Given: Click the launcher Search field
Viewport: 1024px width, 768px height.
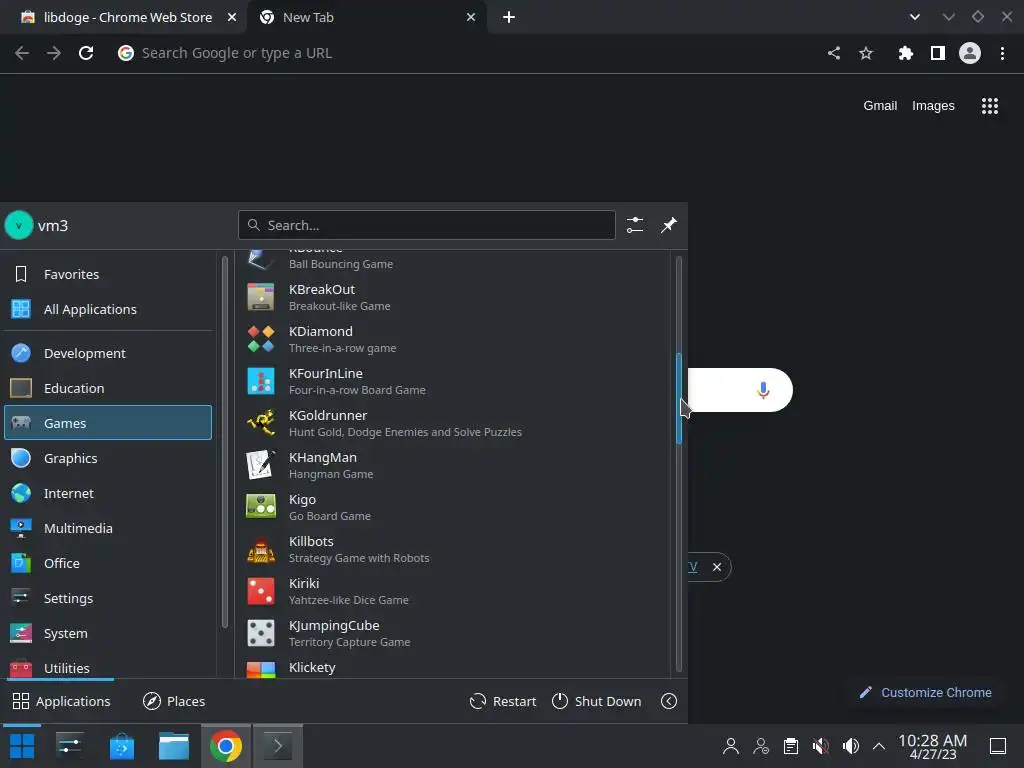Looking at the screenshot, I should (x=426, y=225).
